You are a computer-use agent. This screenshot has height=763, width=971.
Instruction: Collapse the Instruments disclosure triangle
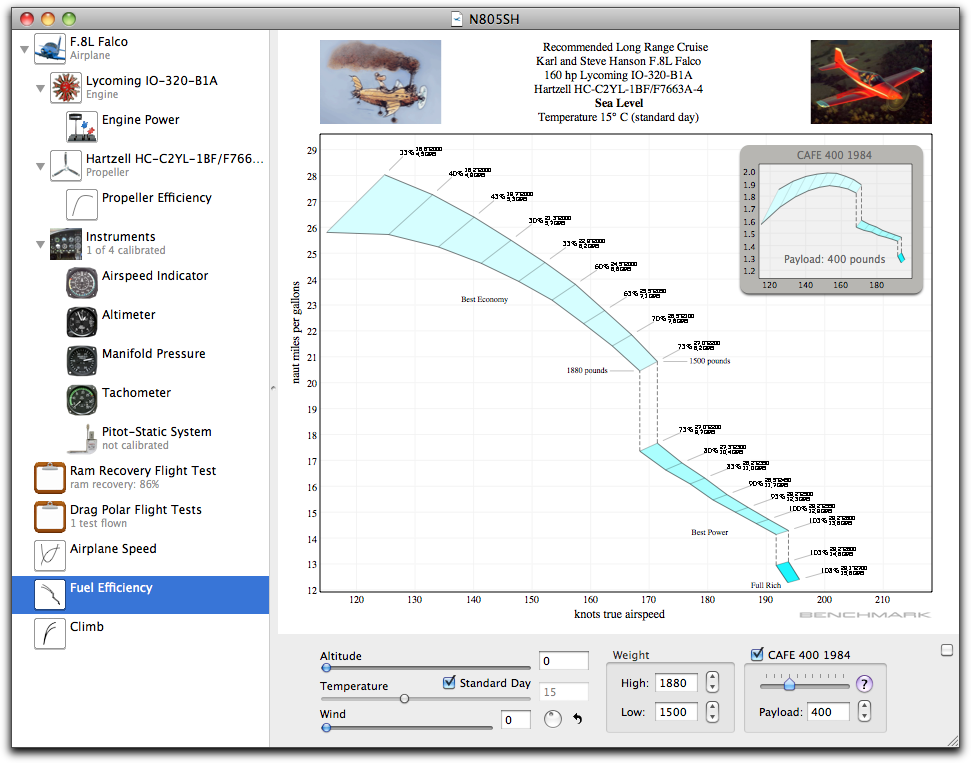click(40, 244)
